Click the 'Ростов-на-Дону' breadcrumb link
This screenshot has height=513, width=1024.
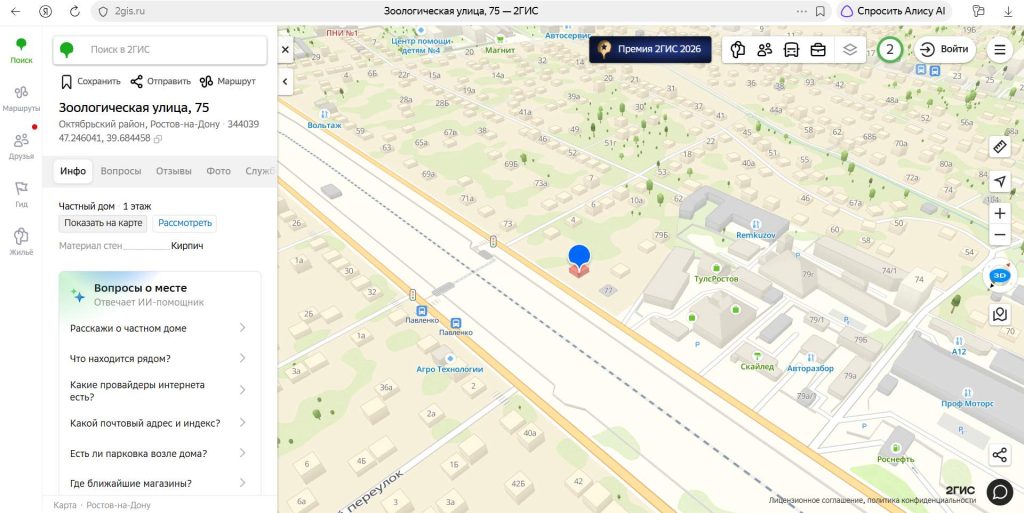click(118, 505)
